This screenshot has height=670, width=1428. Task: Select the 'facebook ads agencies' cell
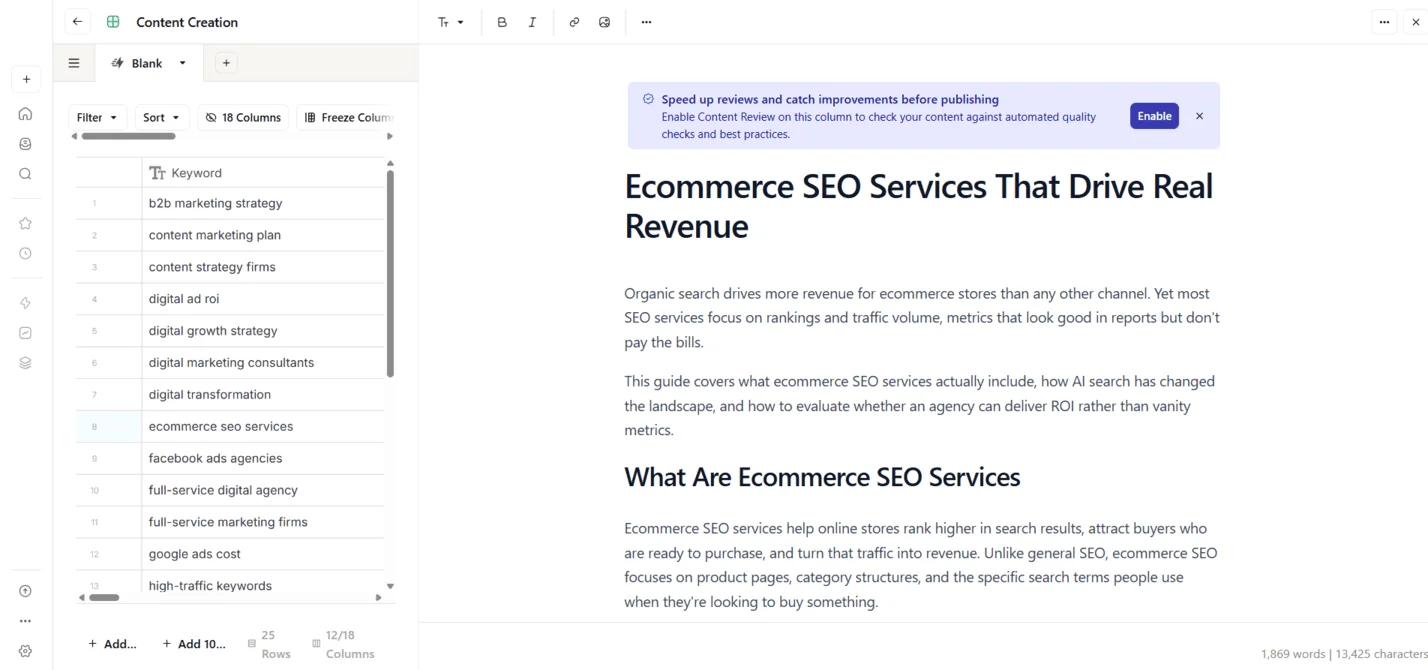pos(263,459)
